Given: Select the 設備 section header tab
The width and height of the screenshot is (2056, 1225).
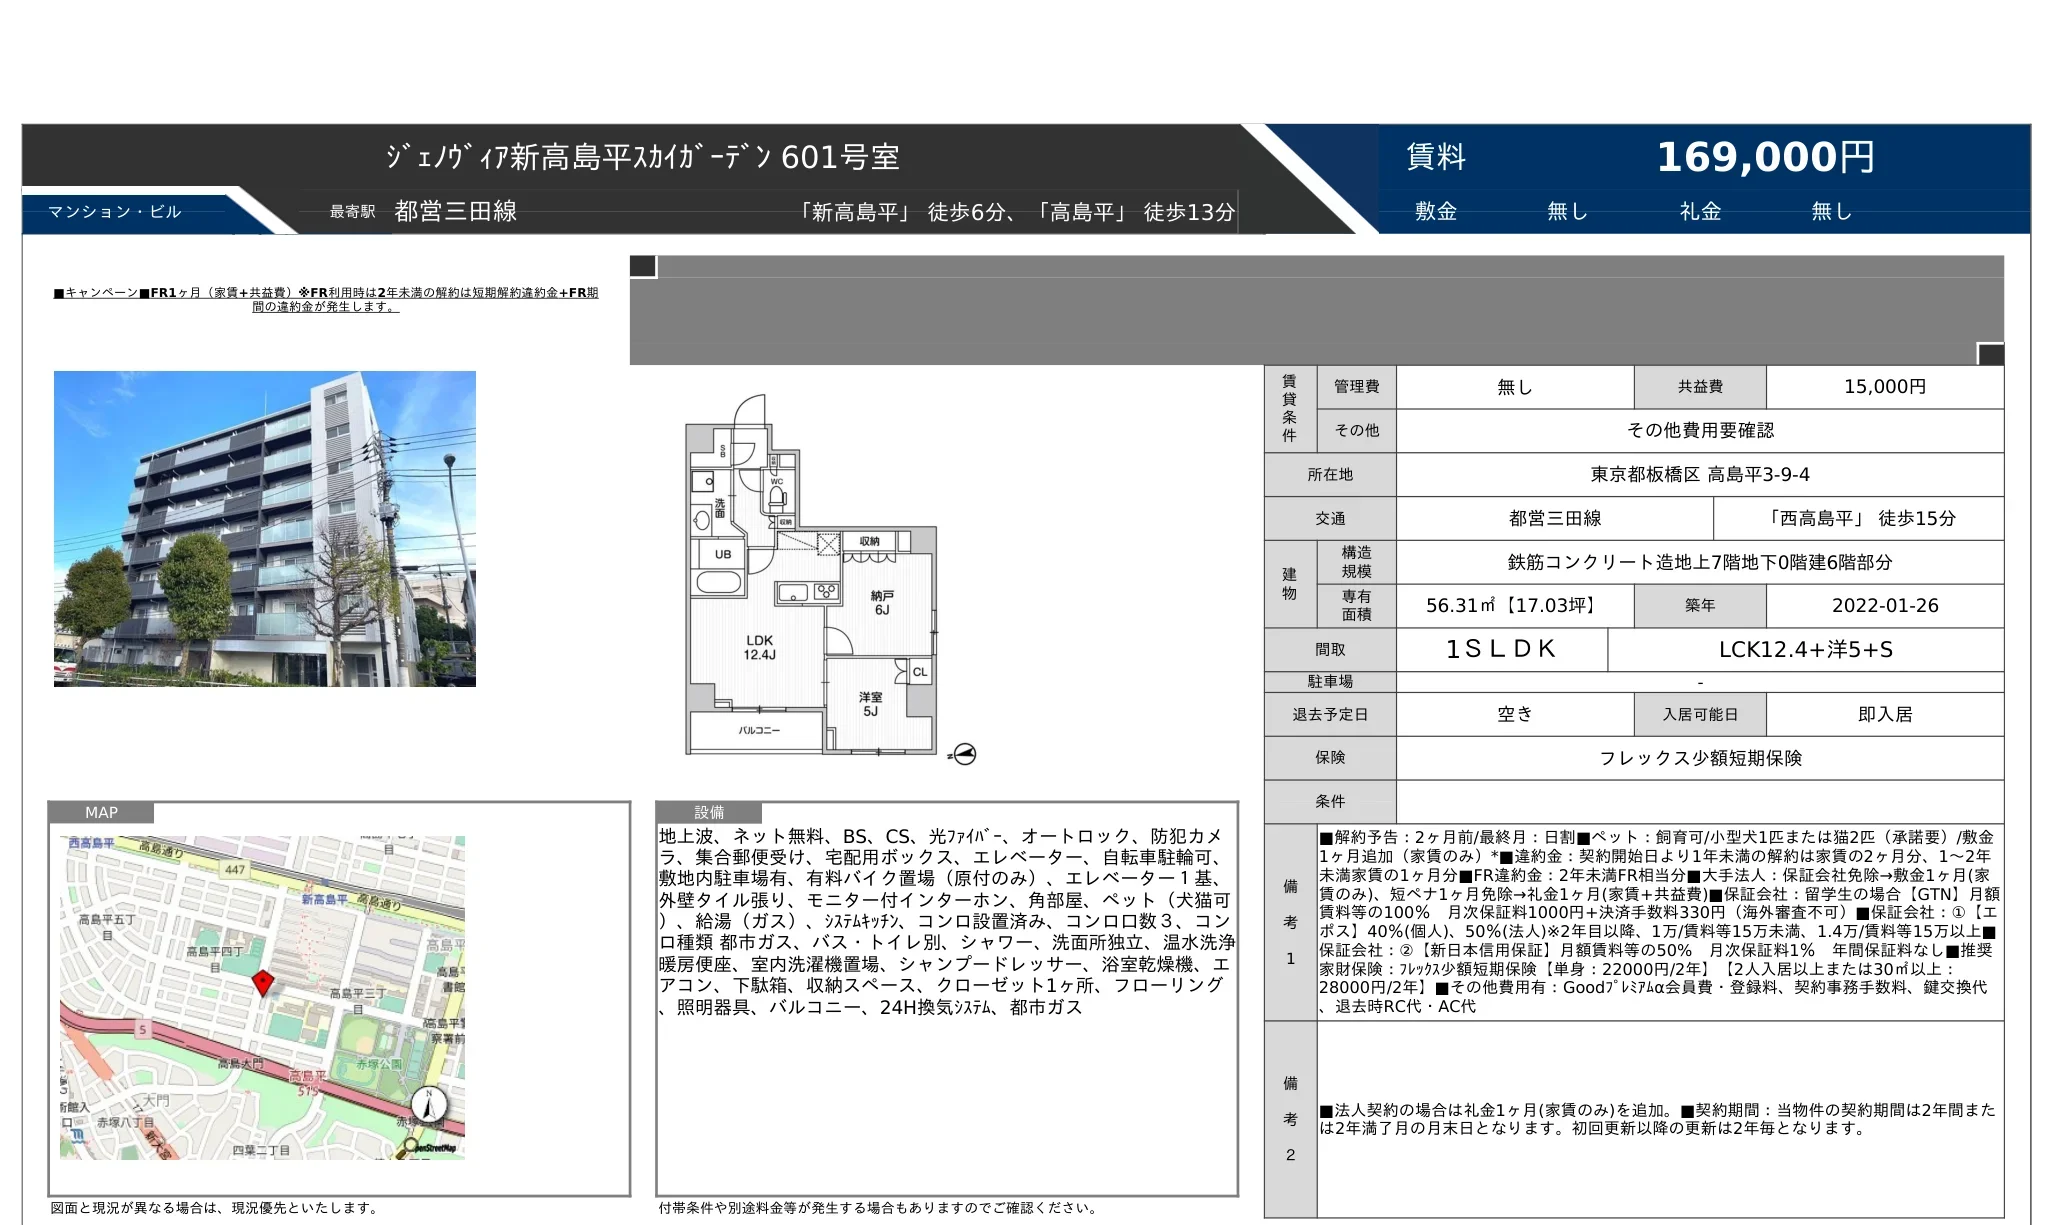Looking at the screenshot, I should click(x=709, y=812).
